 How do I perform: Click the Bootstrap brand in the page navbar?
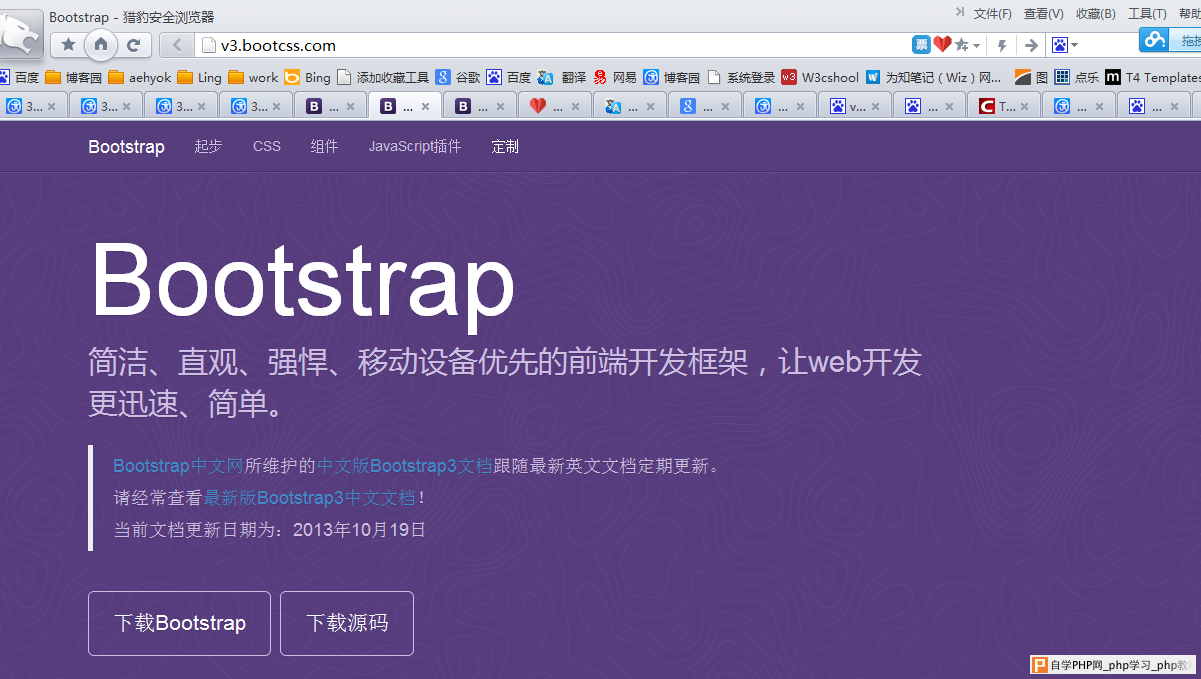[126, 147]
